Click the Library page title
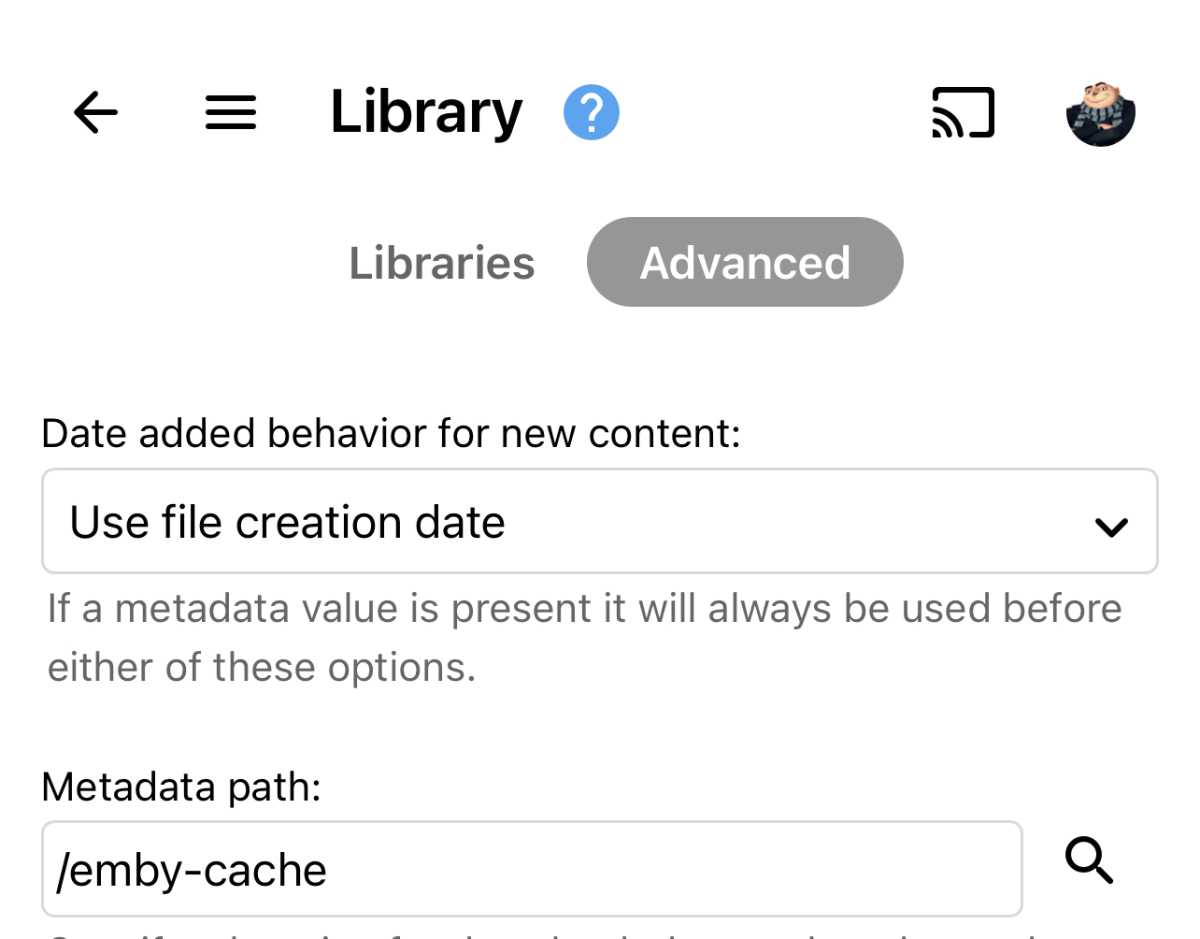Viewport: 1200px width, 939px height. (426, 112)
